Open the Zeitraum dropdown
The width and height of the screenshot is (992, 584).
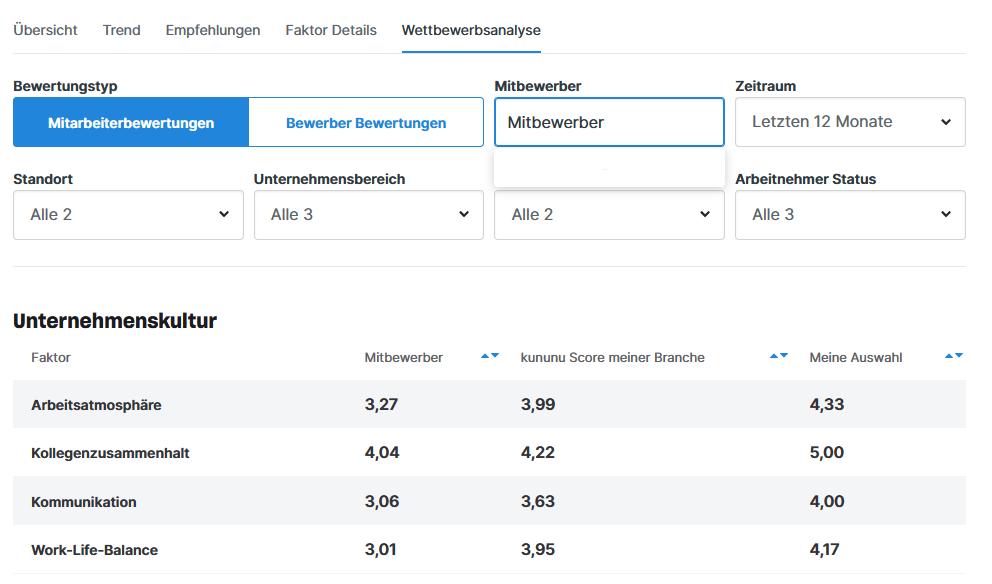pyautogui.click(x=850, y=122)
